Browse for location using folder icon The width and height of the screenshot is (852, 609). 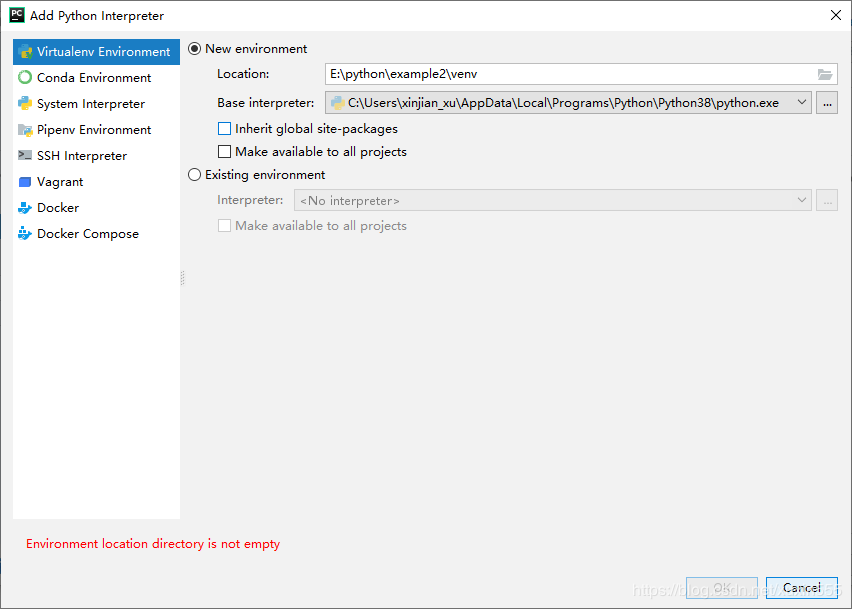(x=825, y=74)
